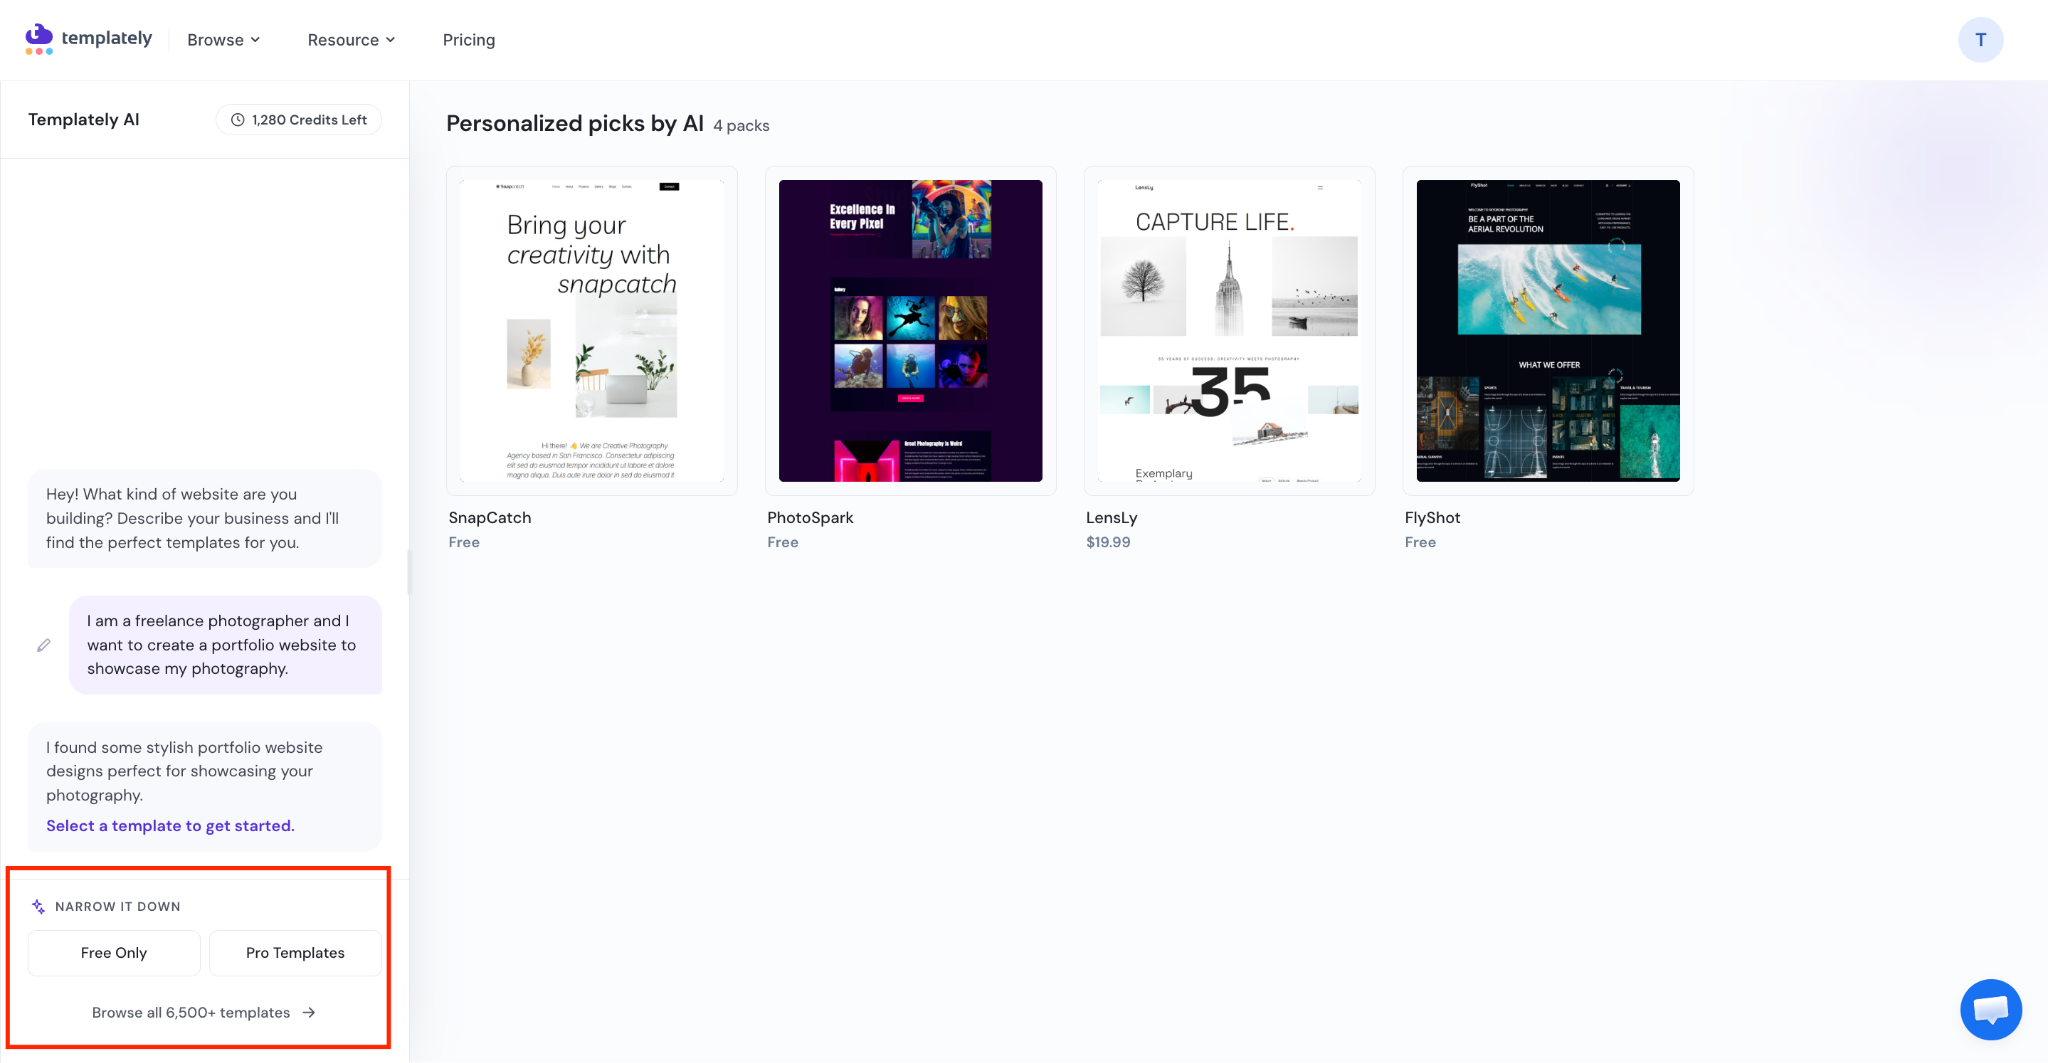Filter results to Free Only
The width and height of the screenshot is (2048, 1063).
(x=114, y=953)
